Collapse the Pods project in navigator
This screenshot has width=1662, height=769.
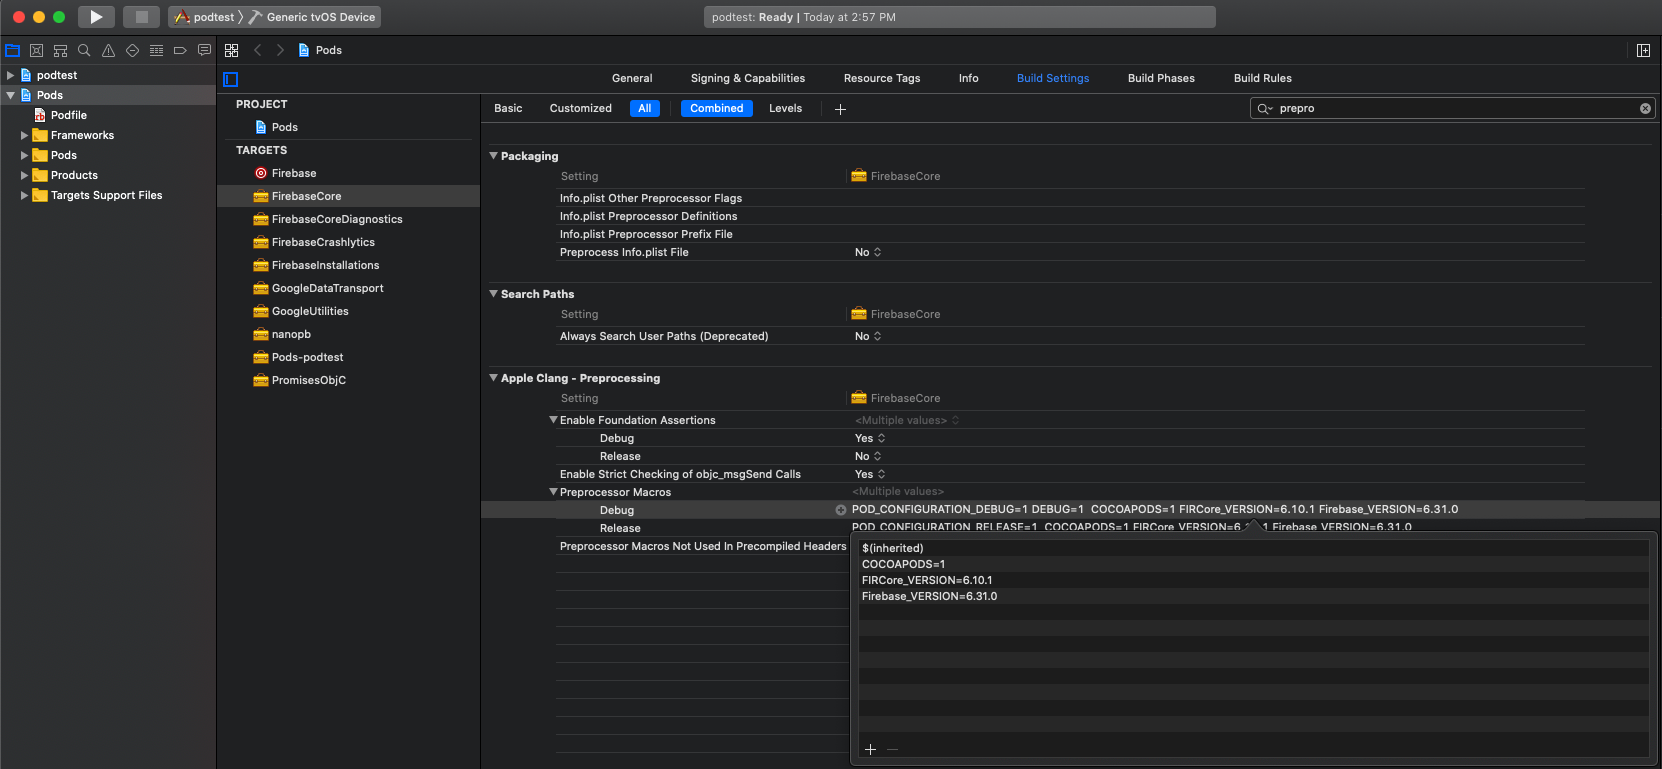coord(10,95)
